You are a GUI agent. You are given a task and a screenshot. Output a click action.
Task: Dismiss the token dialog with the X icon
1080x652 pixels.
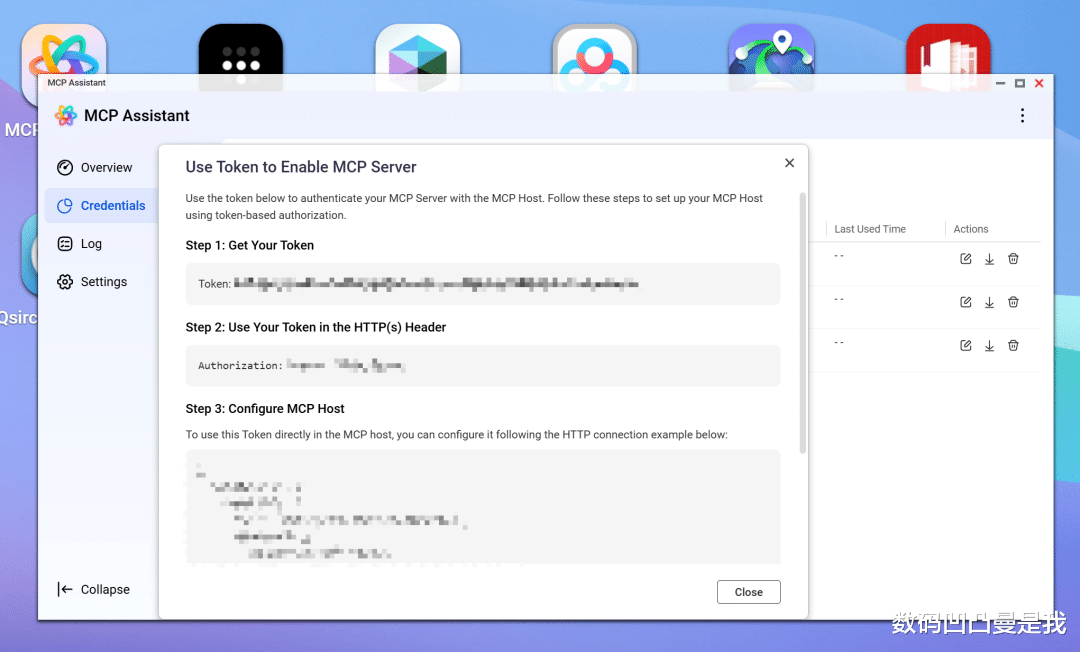pyautogui.click(x=789, y=162)
